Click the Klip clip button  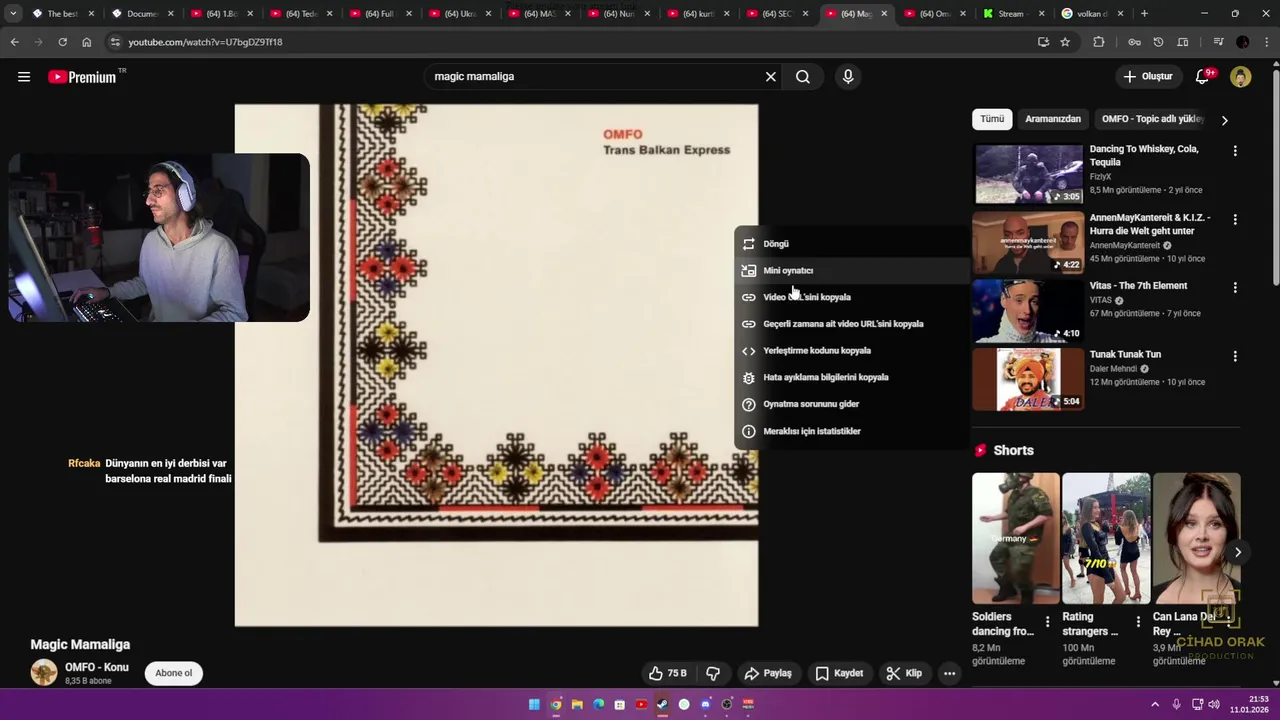[904, 673]
